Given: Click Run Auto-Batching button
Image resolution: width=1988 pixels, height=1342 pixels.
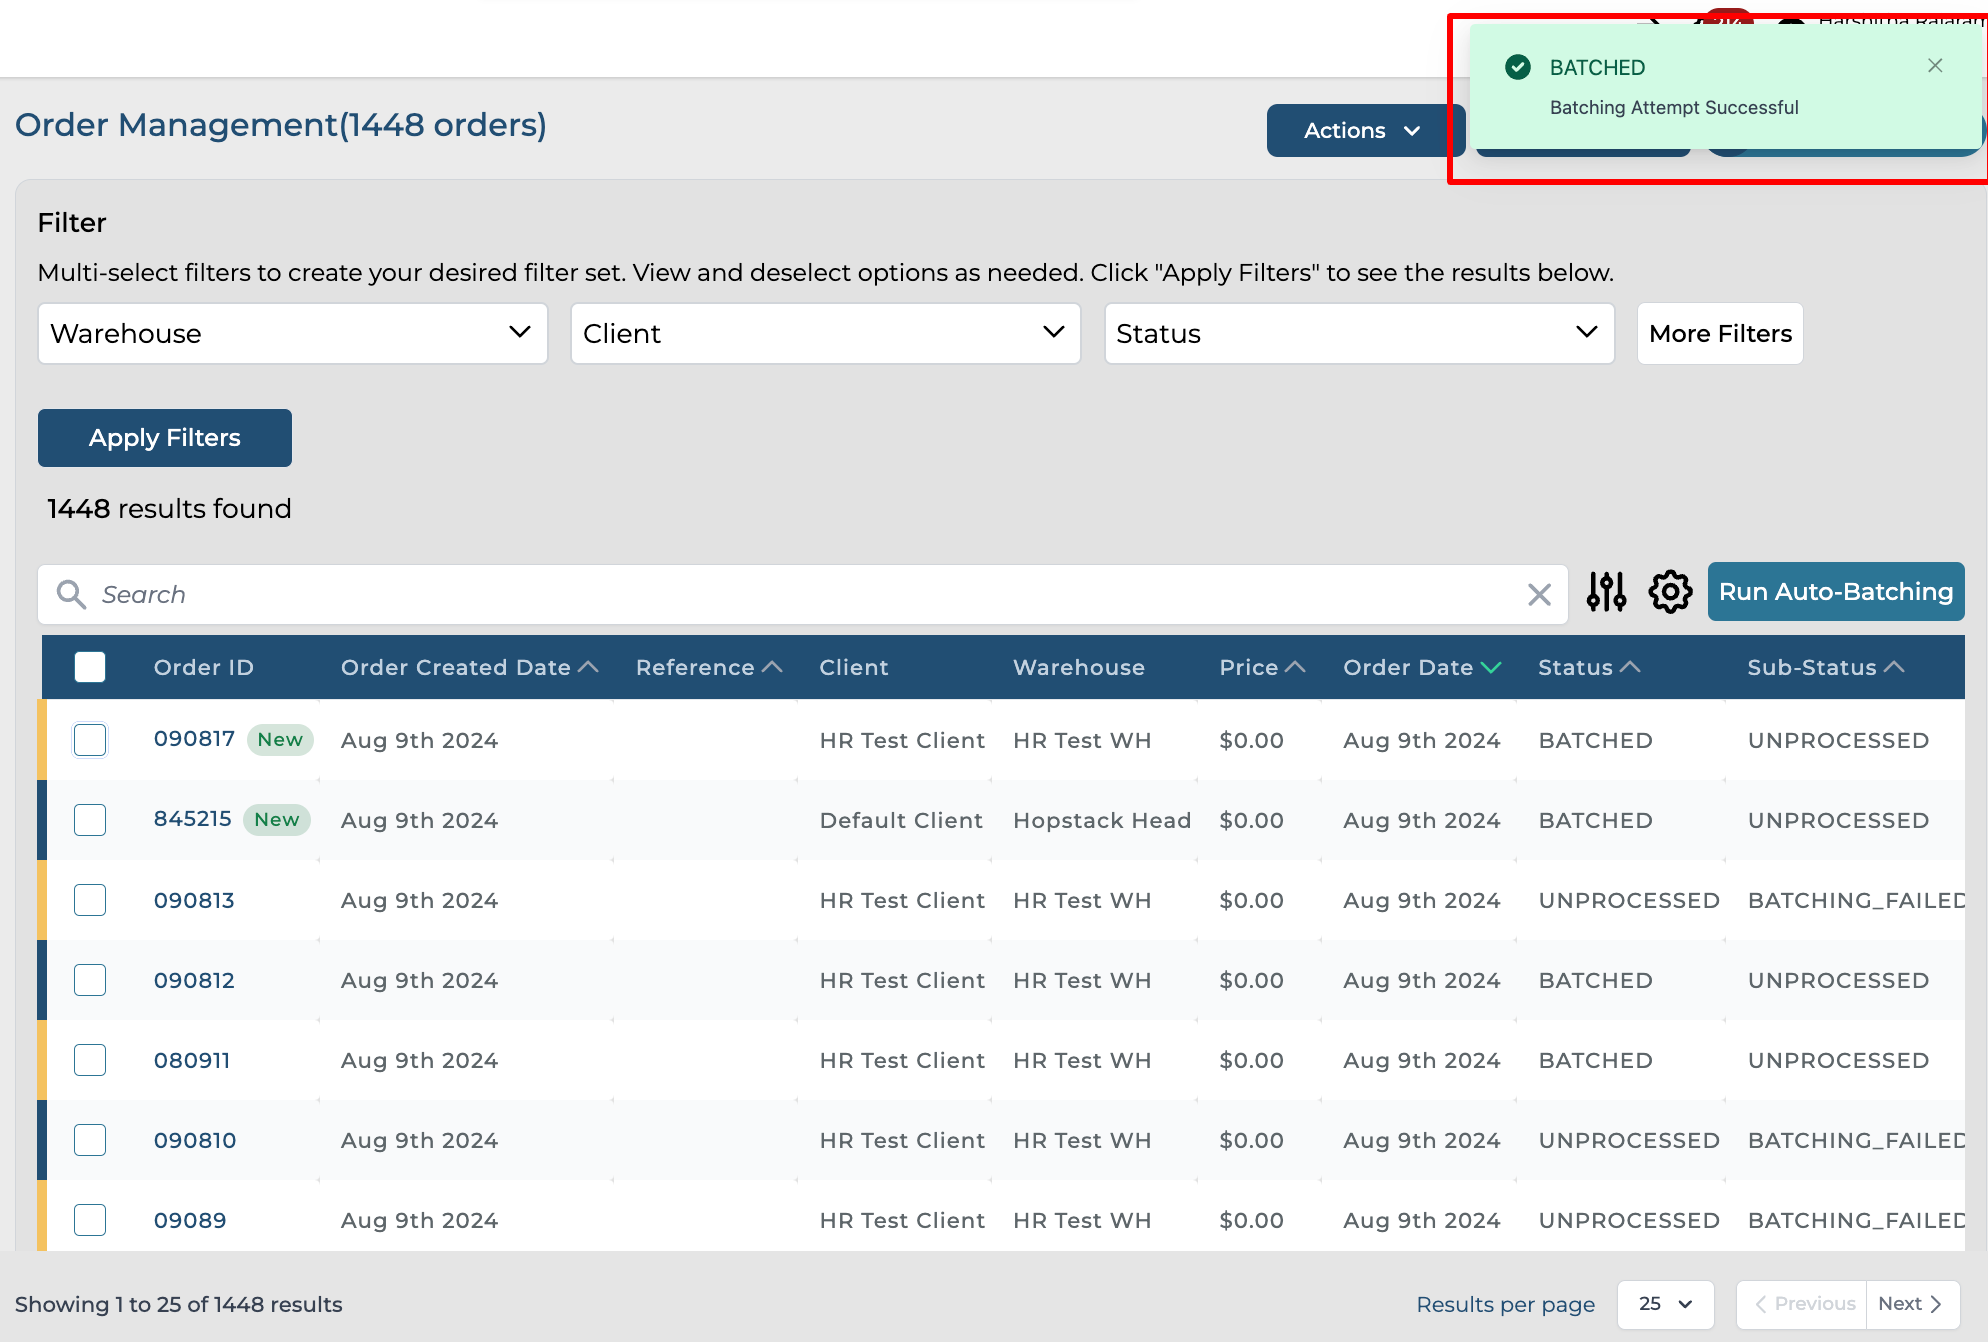Looking at the screenshot, I should 1835,592.
